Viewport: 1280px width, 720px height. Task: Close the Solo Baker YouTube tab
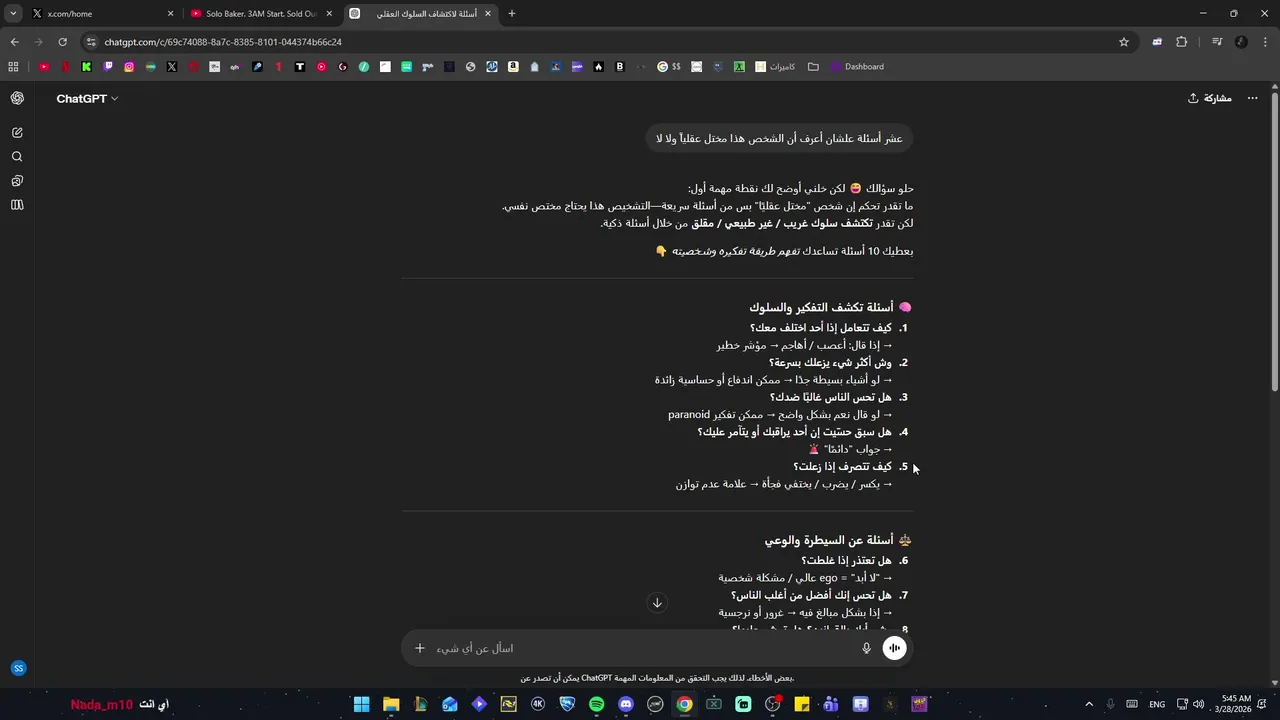329,14
